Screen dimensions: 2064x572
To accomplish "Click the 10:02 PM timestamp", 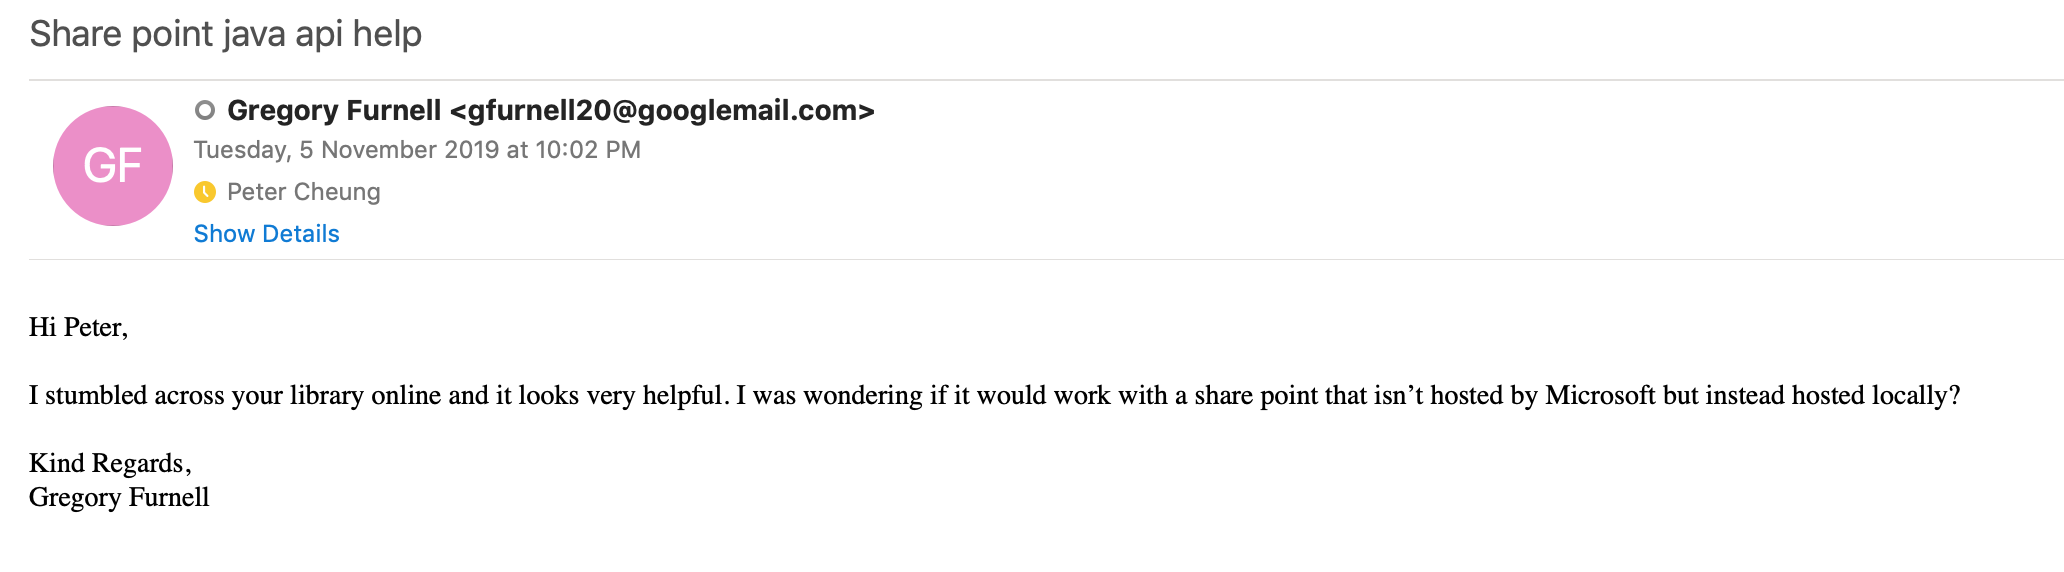I will (588, 150).
